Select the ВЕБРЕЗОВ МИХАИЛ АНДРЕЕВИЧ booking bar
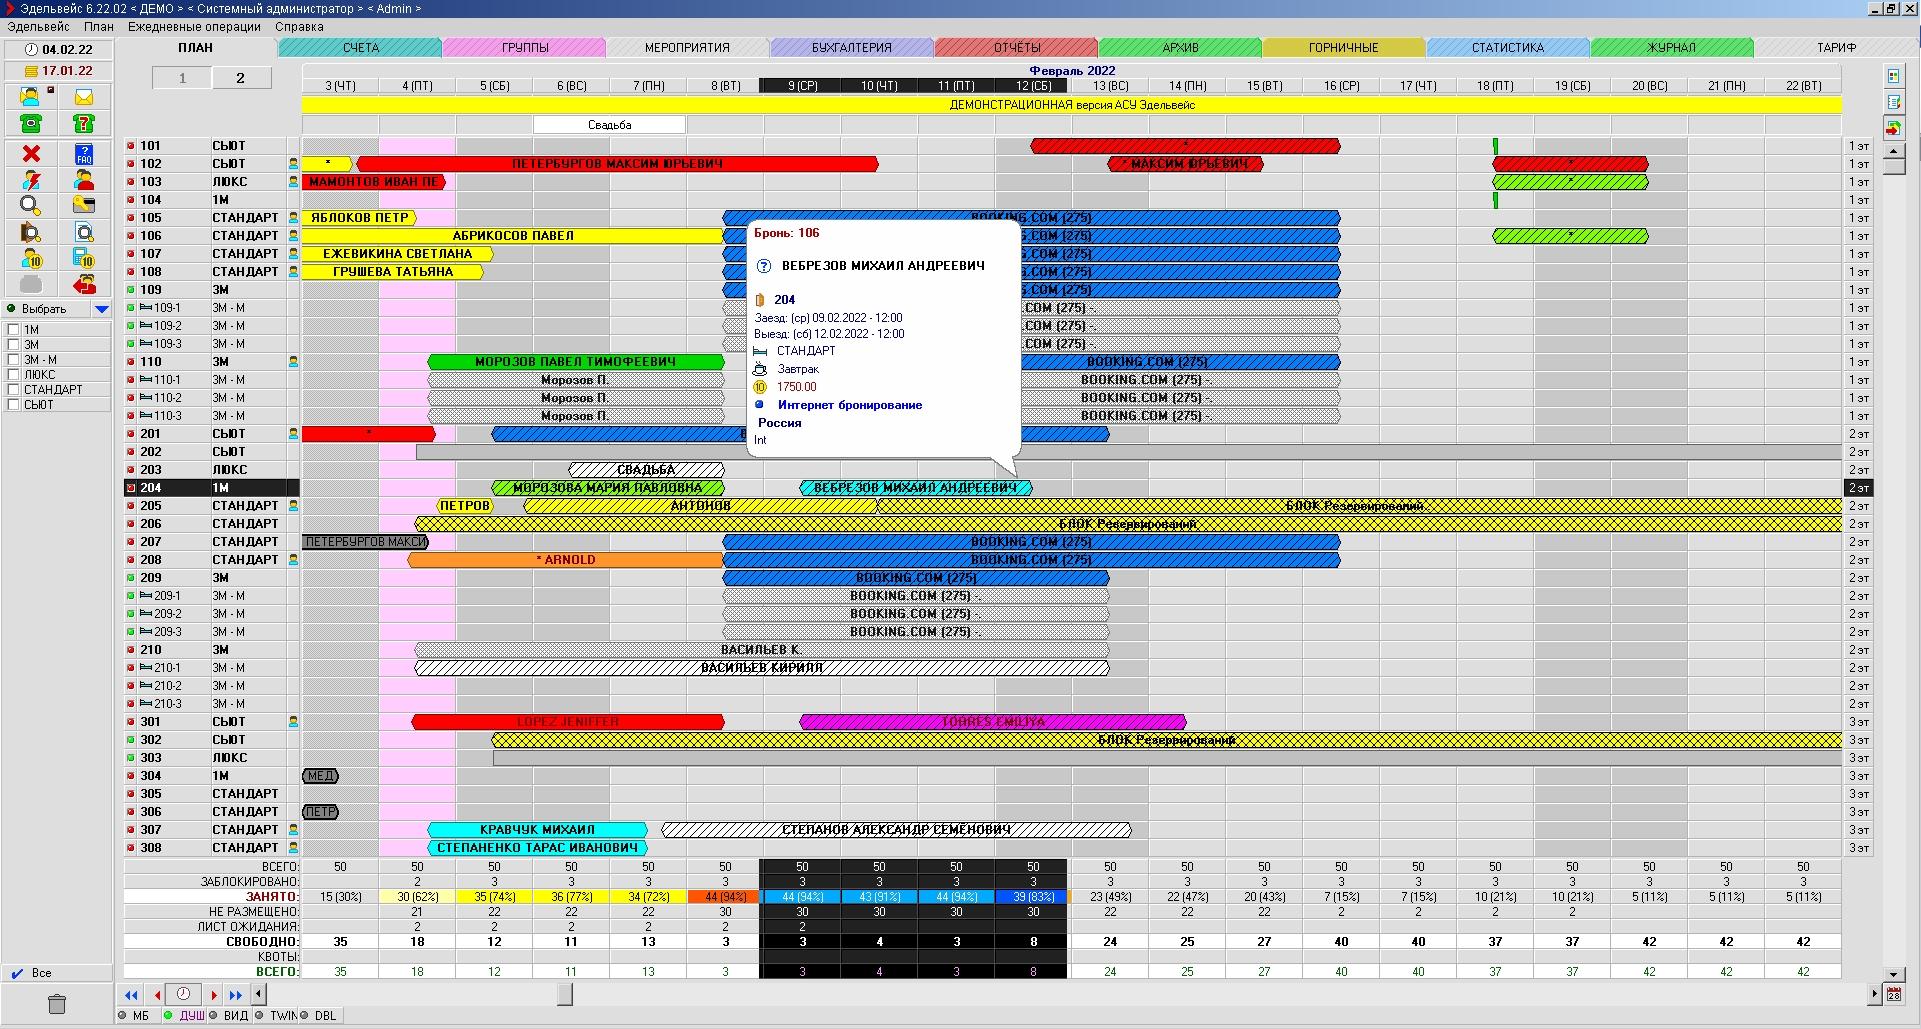This screenshot has height=1029, width=1921. click(915, 488)
